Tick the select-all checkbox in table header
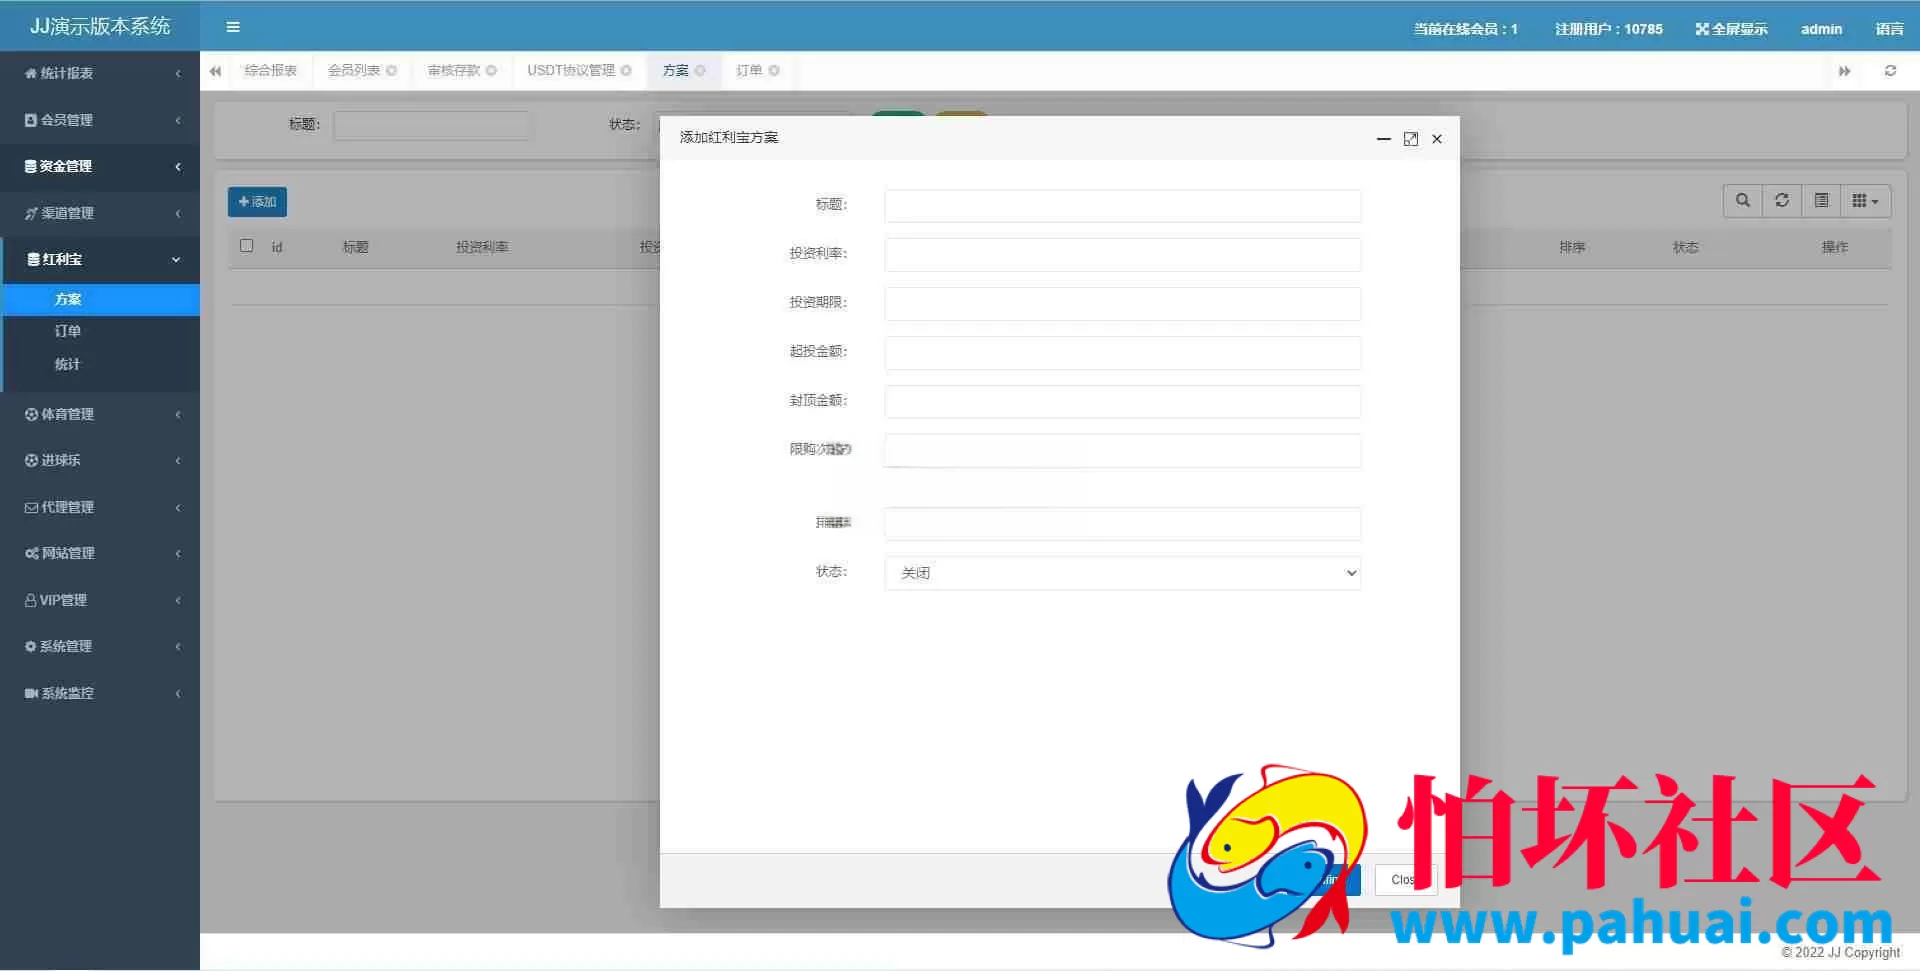 (247, 246)
